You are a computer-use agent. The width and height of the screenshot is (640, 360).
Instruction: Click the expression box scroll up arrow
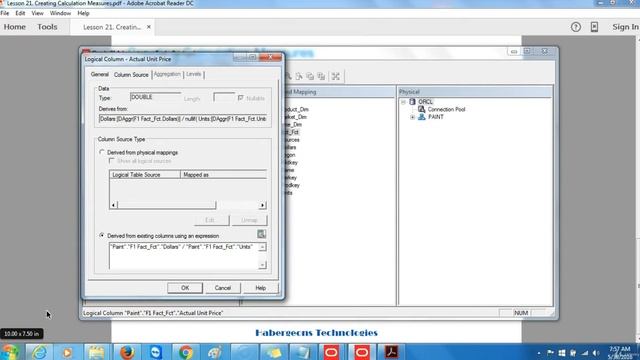click(x=262, y=247)
